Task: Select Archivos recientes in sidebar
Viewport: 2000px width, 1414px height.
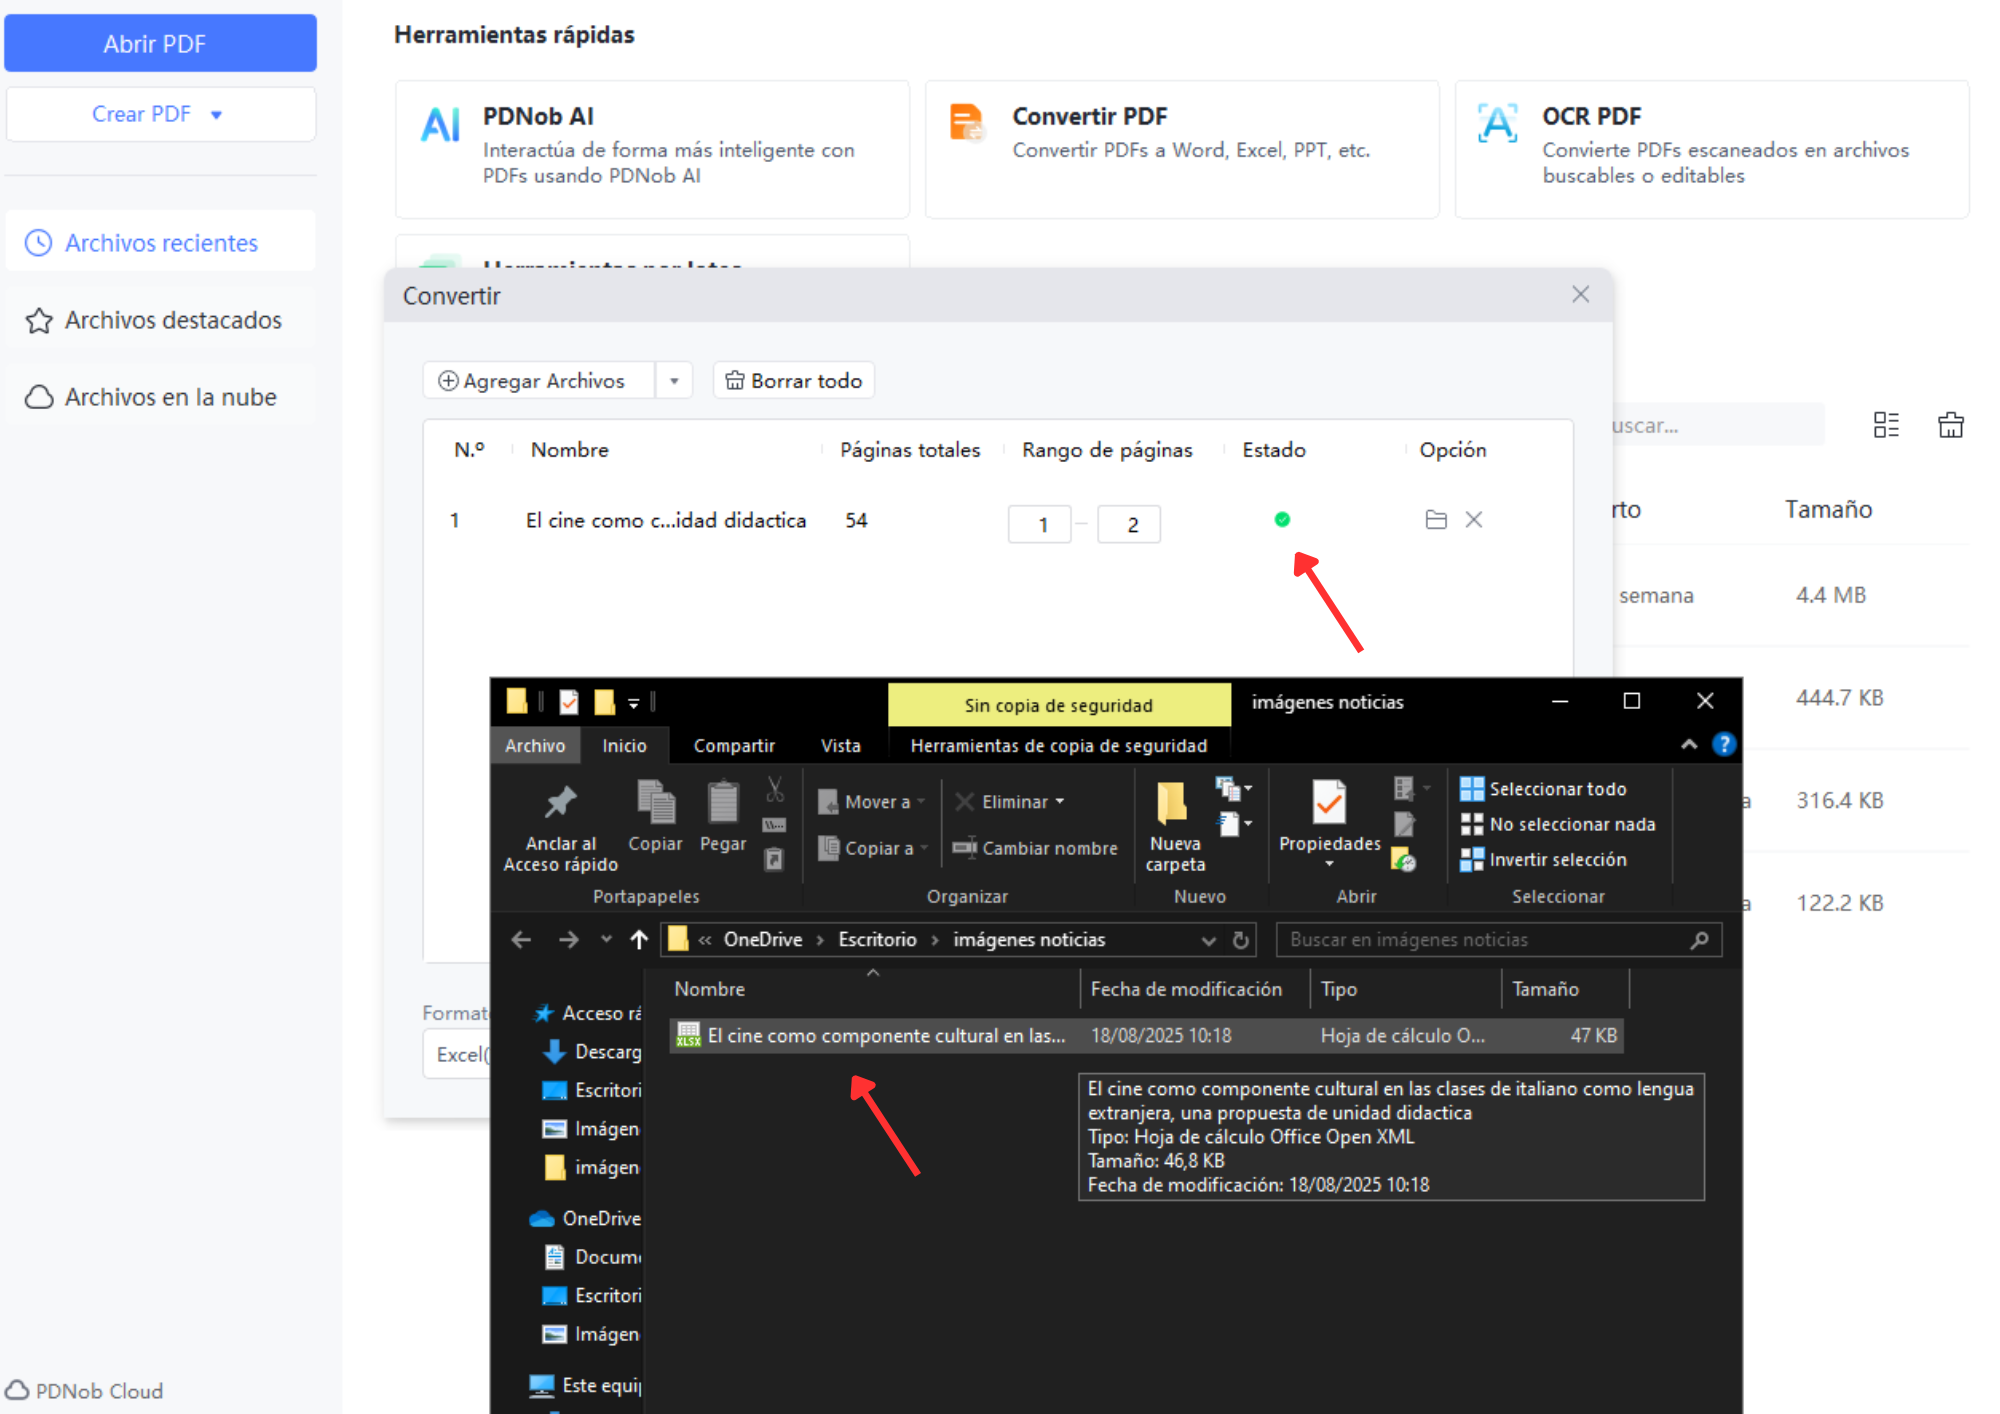Action: click(160, 242)
